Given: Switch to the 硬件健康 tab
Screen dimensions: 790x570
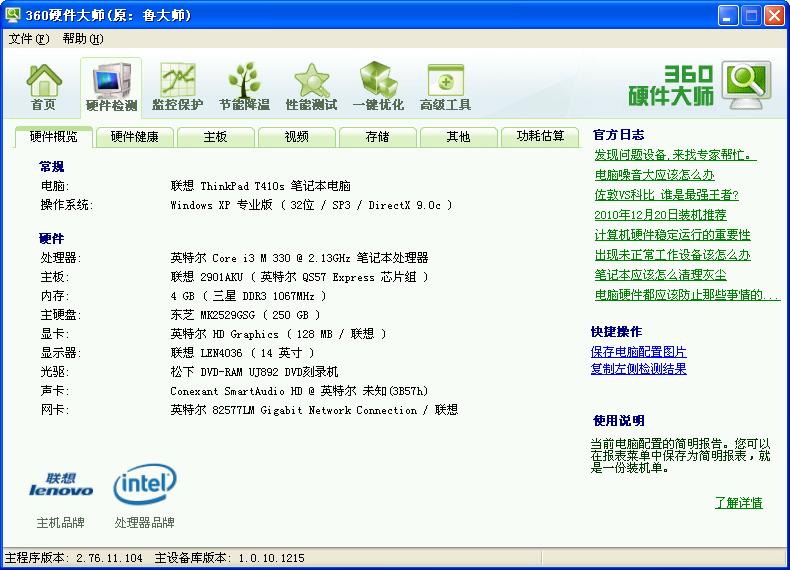Looking at the screenshot, I should pos(135,137).
